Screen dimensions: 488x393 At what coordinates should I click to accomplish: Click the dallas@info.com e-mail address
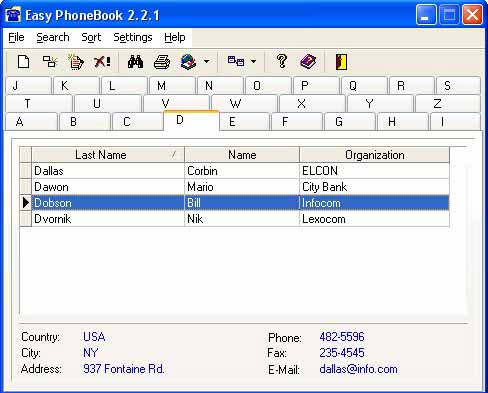[358, 369]
